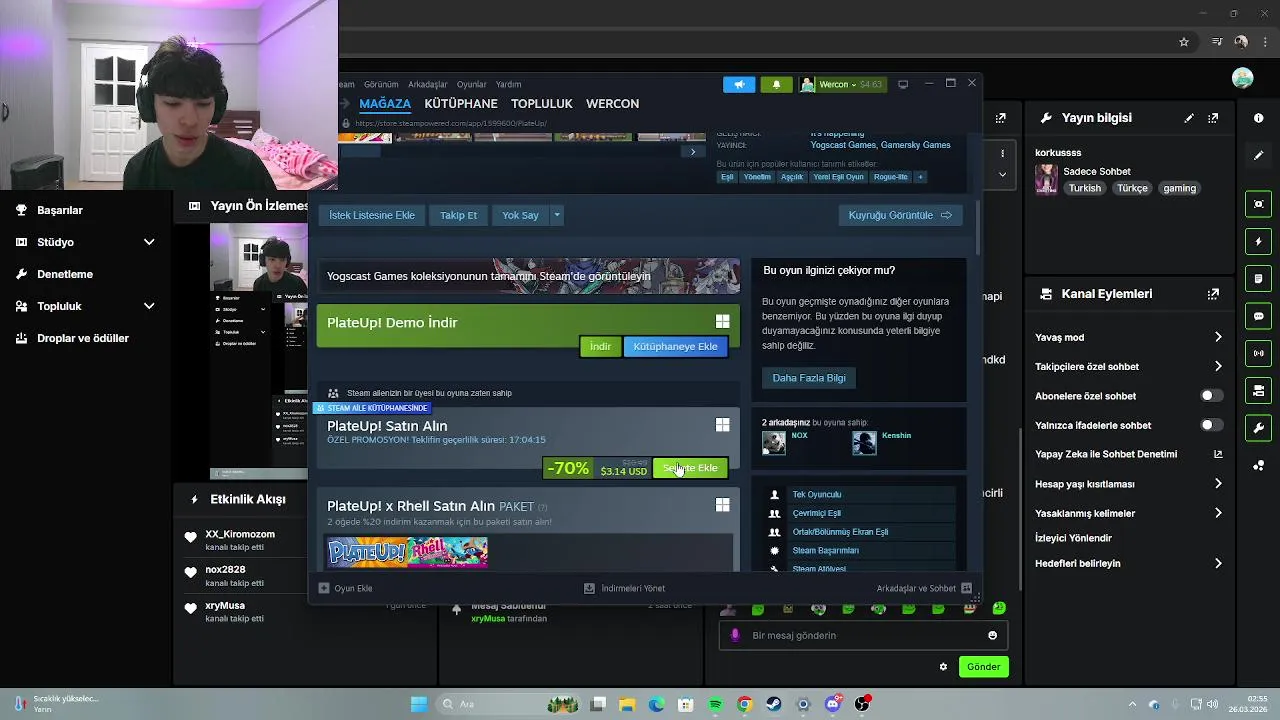Click chat identity microphone badge icon

[x=735, y=635]
